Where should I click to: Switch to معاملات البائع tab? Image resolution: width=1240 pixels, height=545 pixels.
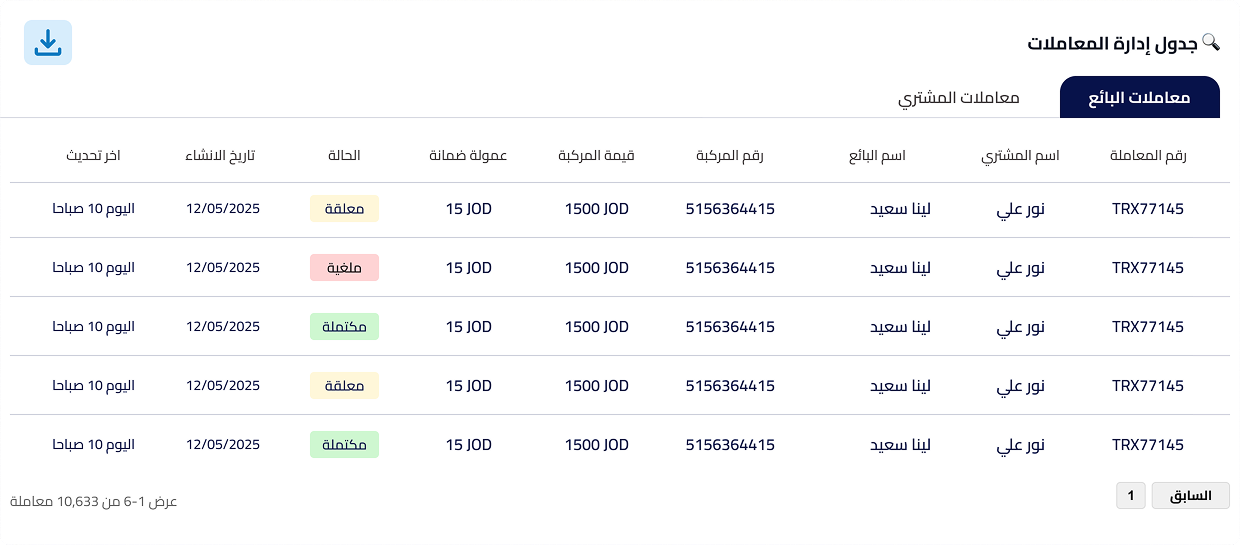tap(1139, 98)
